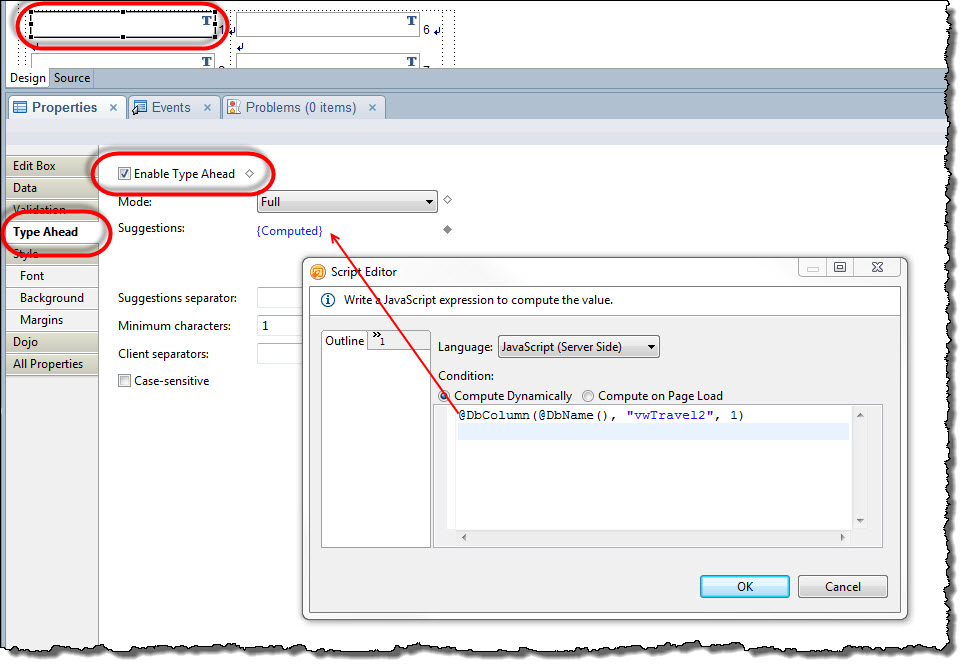This screenshot has width=967, height=667.
Task: Click the diamond next to Mode dropdown
Action: (x=448, y=200)
